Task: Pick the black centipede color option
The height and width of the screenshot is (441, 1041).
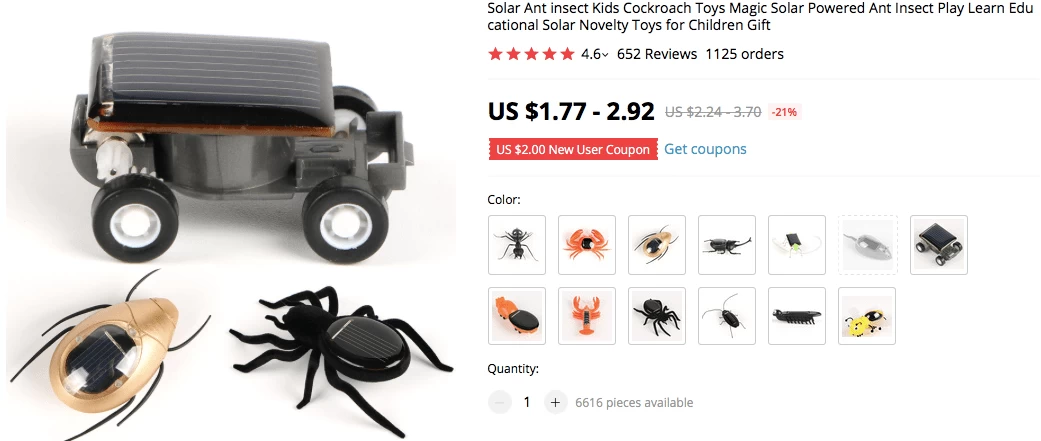Action: click(x=797, y=315)
